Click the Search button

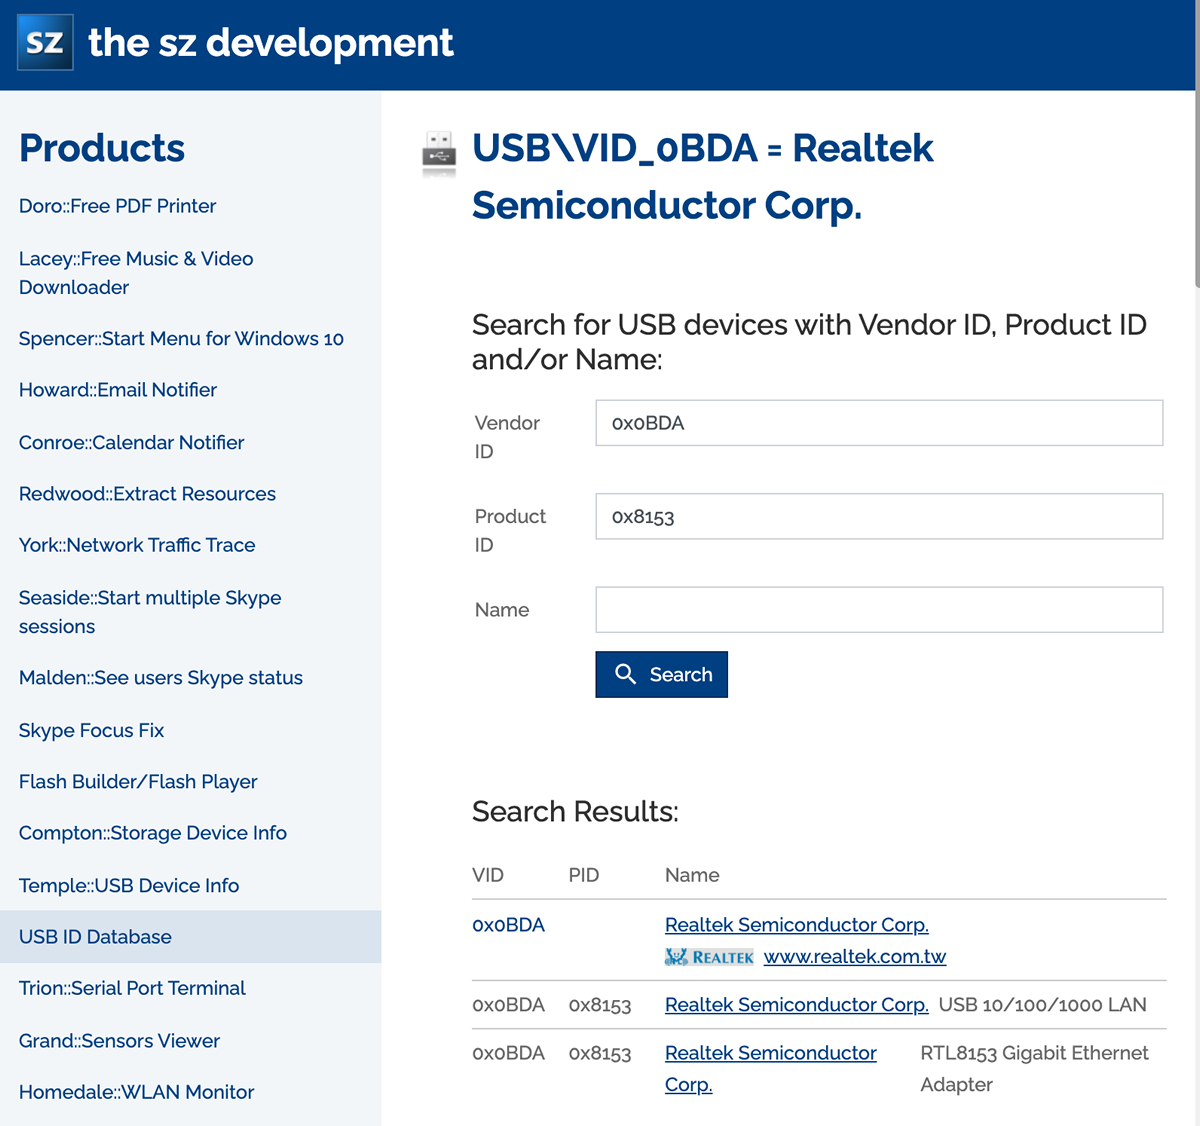[x=661, y=675]
